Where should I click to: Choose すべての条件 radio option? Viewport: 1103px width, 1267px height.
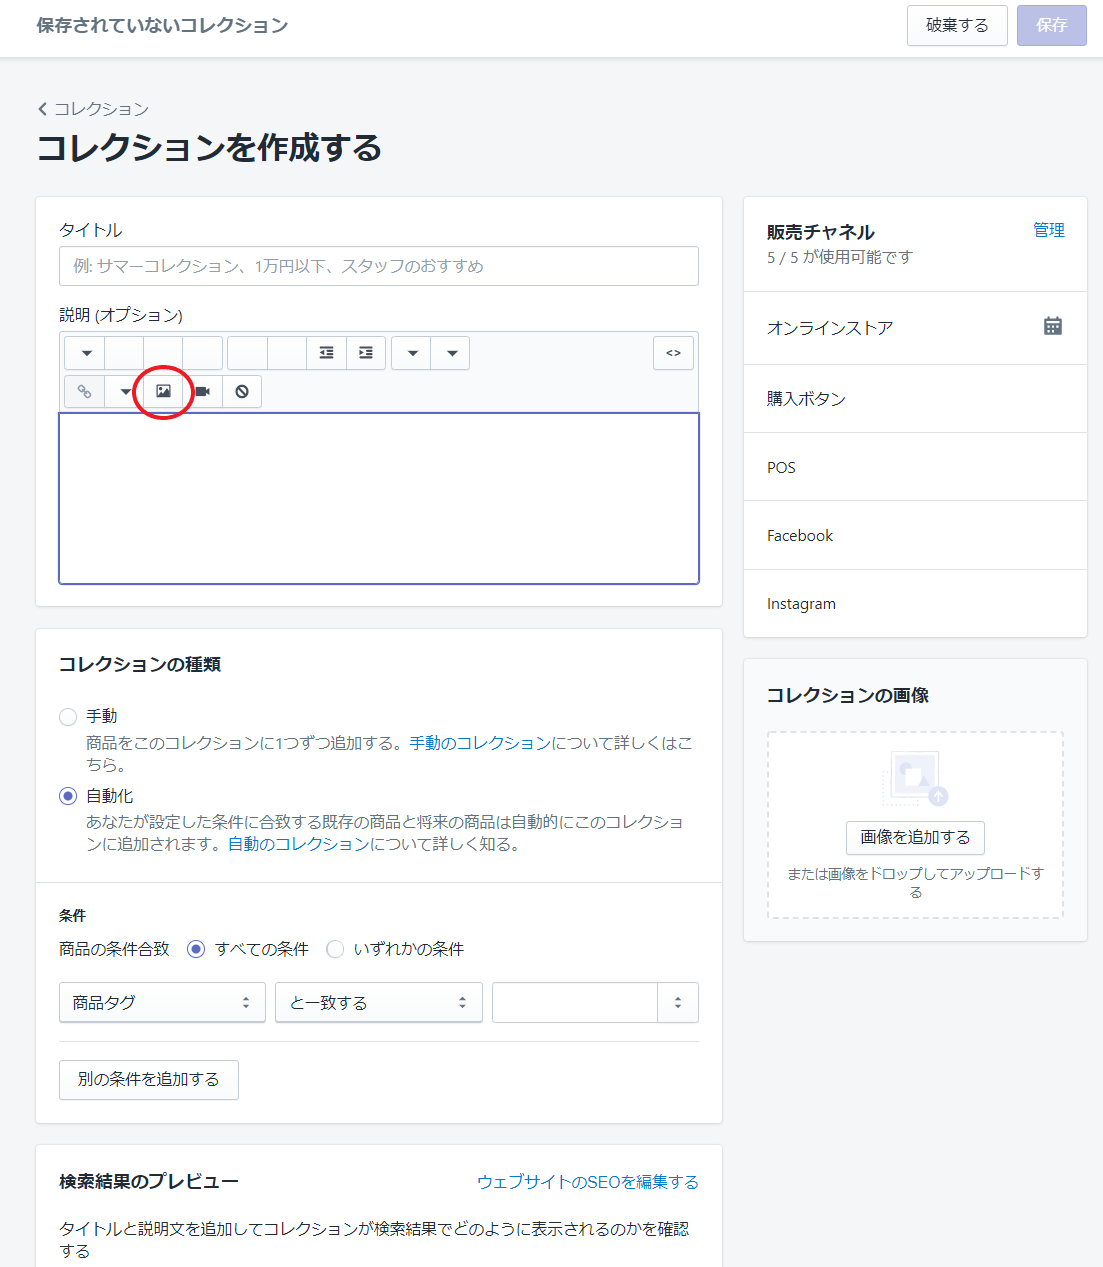pos(196,949)
